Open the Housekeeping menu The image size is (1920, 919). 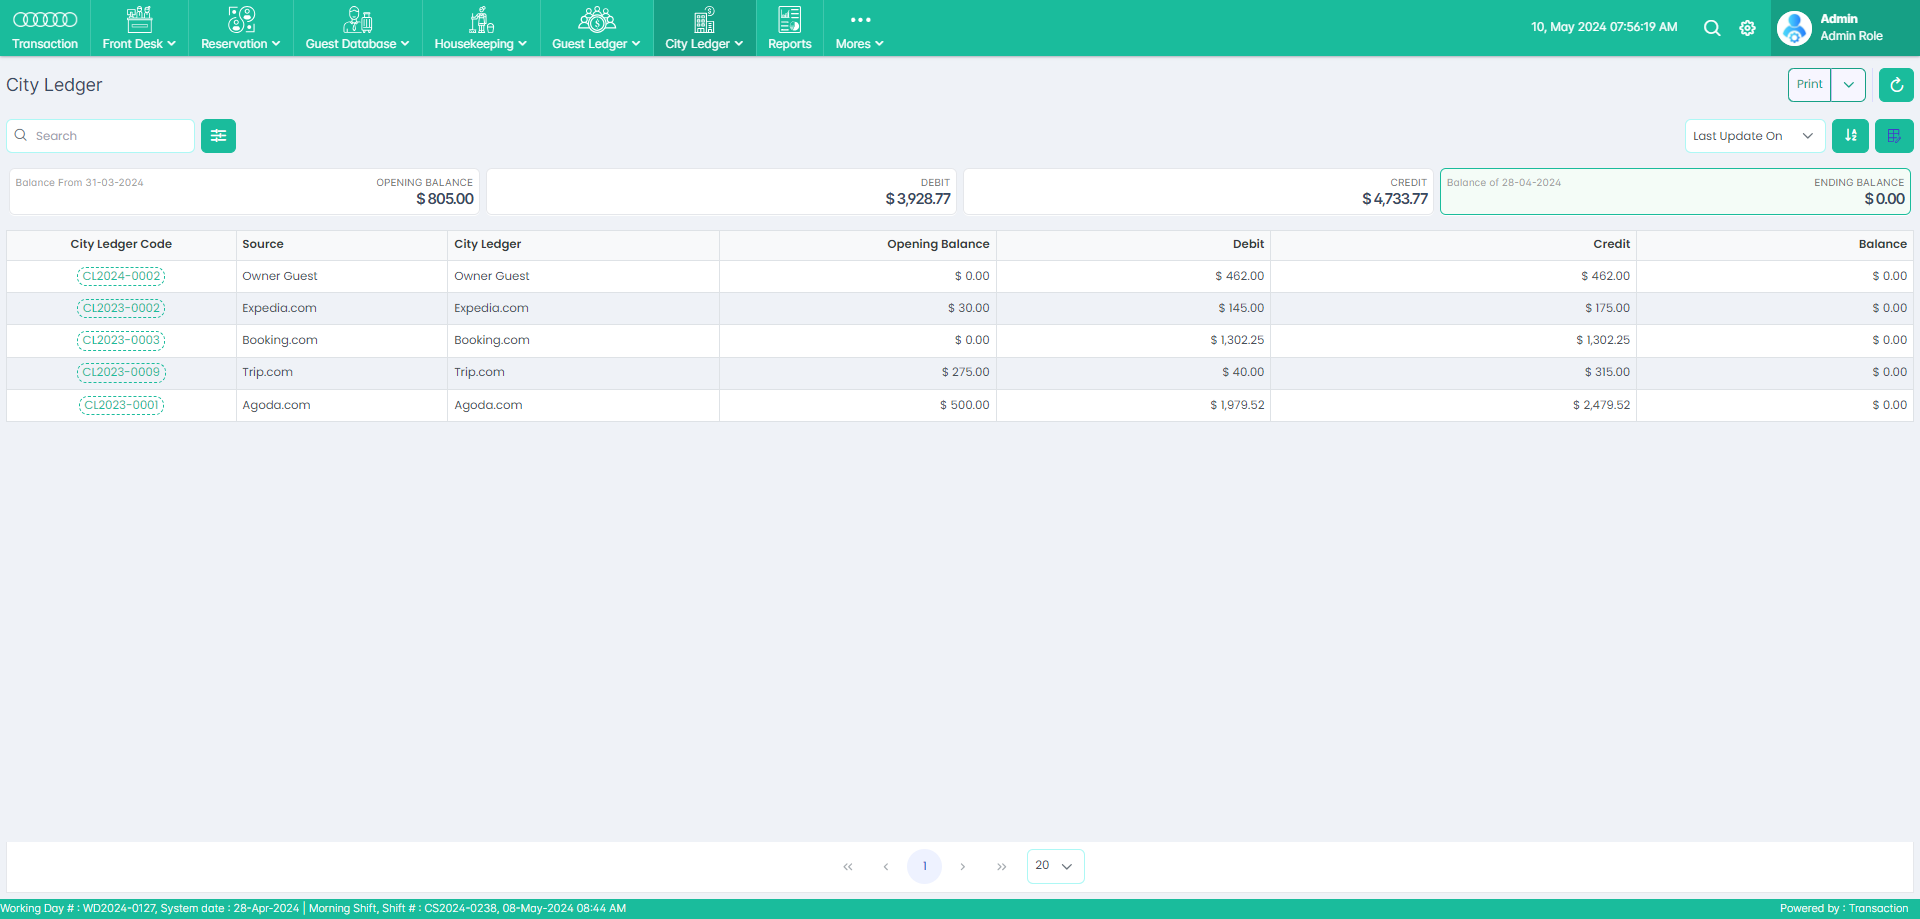[481, 28]
